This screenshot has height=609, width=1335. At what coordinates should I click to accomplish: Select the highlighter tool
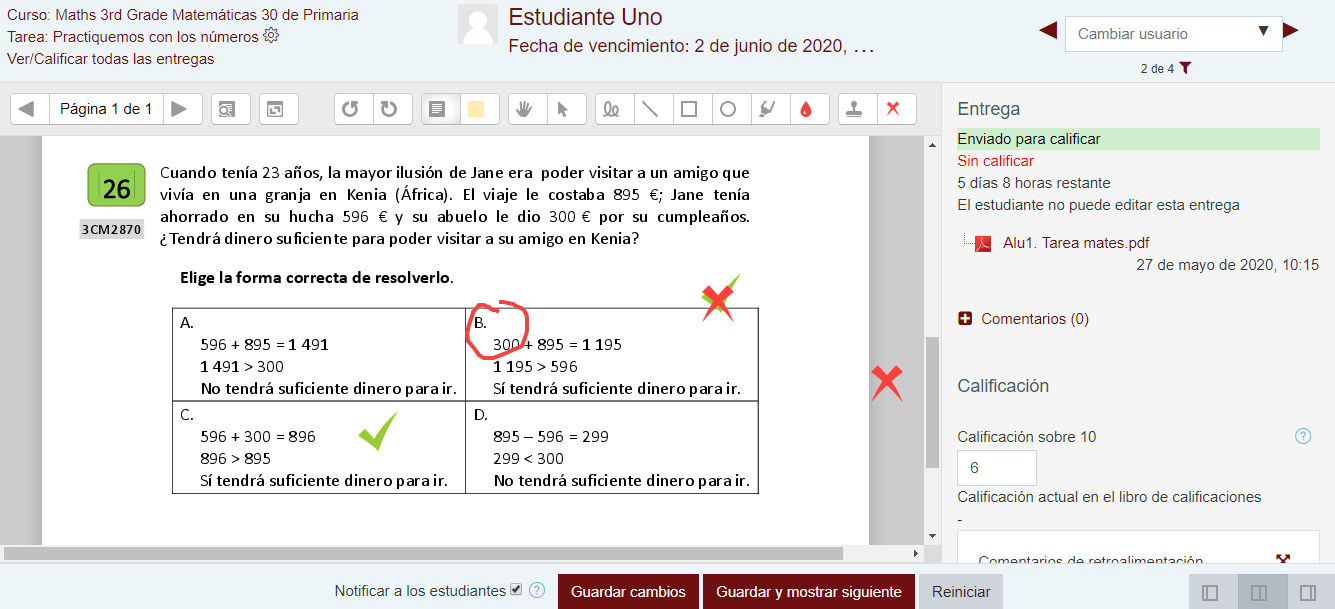767,109
